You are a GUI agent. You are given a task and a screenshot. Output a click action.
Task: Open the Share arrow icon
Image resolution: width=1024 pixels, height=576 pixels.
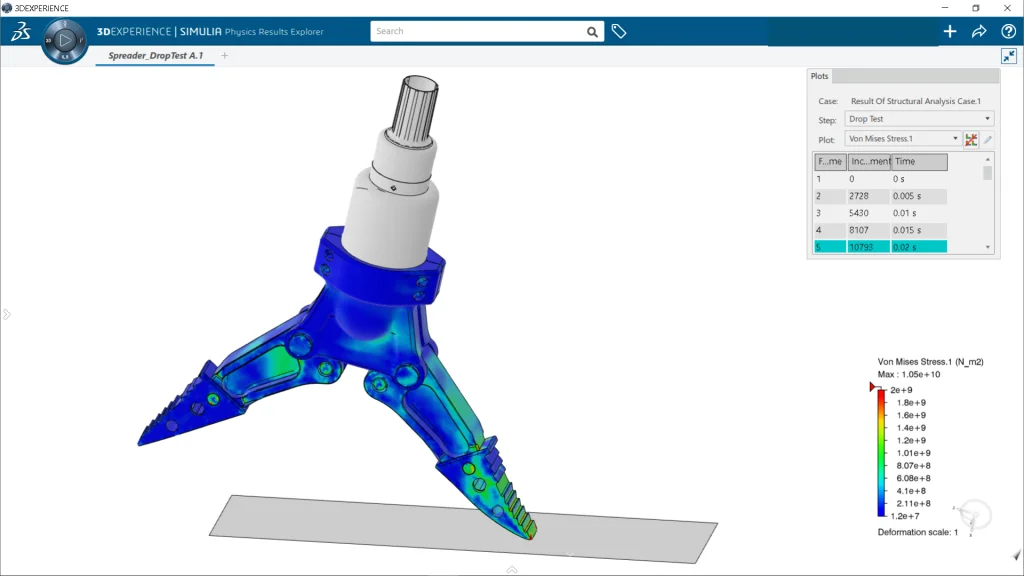click(979, 31)
